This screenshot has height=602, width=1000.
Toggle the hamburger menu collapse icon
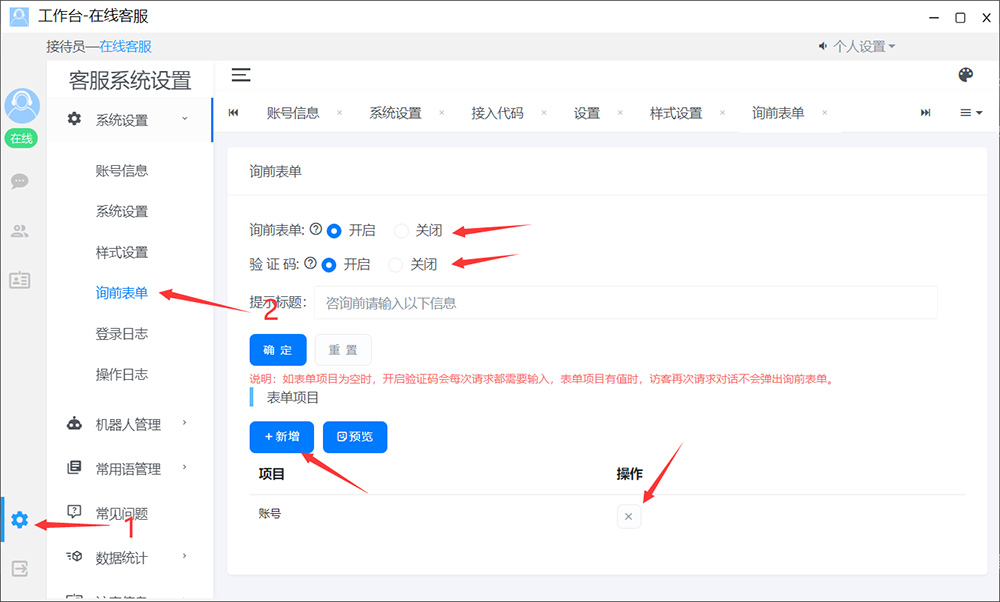241,75
